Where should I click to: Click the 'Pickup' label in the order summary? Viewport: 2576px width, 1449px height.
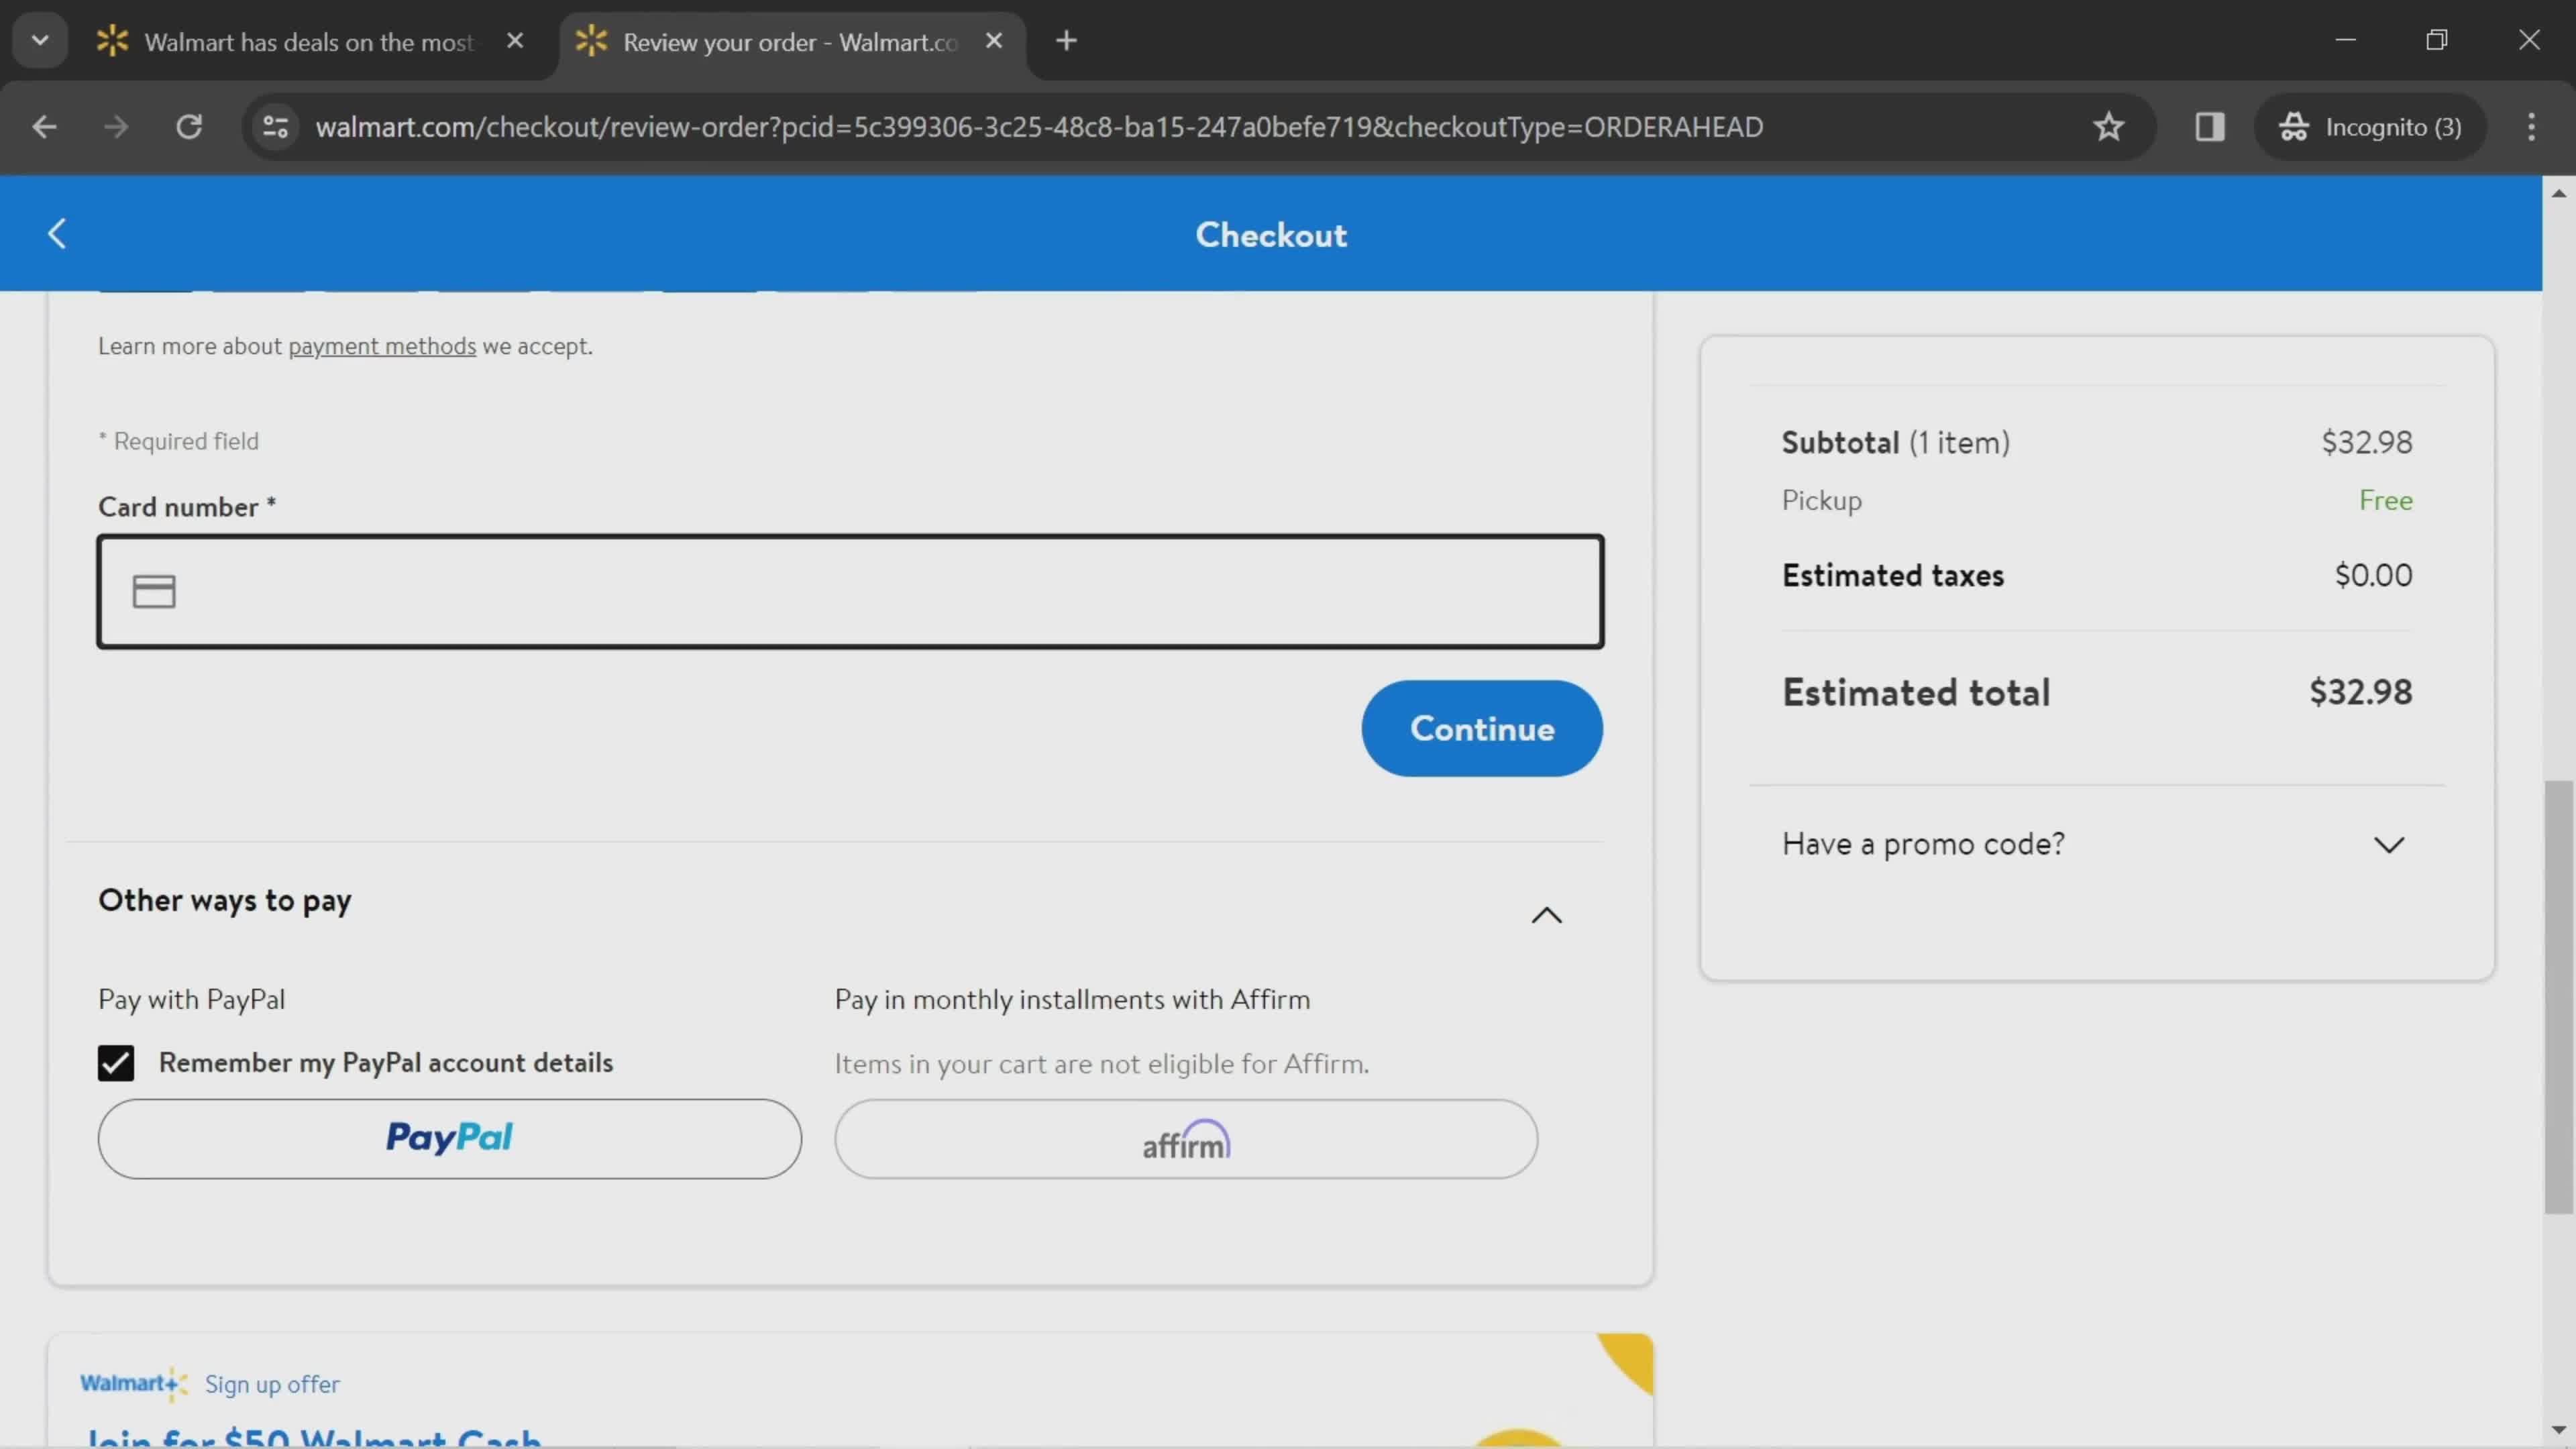click(1821, 501)
